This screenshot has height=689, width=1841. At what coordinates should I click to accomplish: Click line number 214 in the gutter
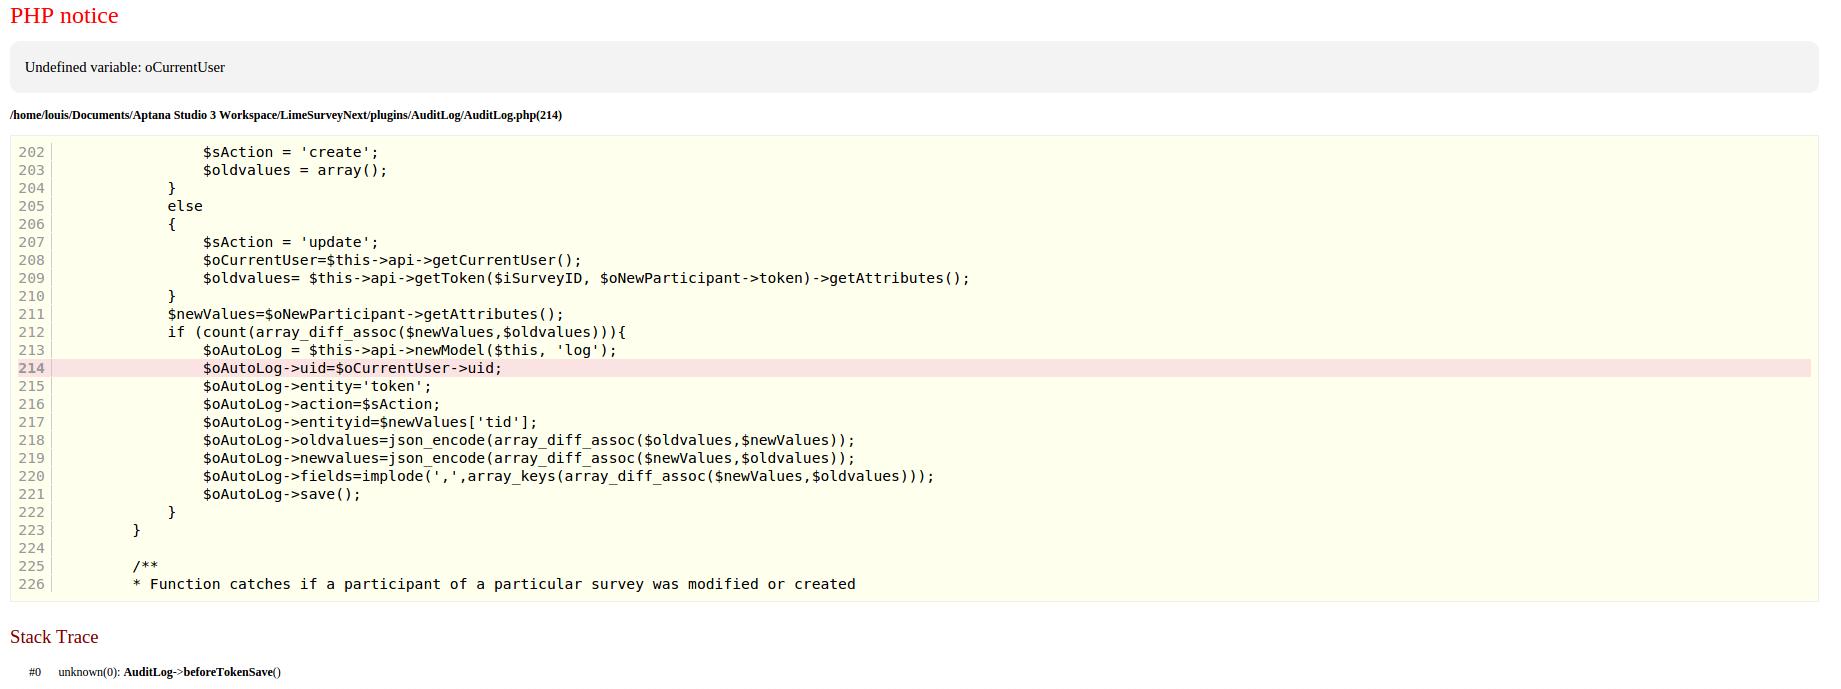coord(31,368)
